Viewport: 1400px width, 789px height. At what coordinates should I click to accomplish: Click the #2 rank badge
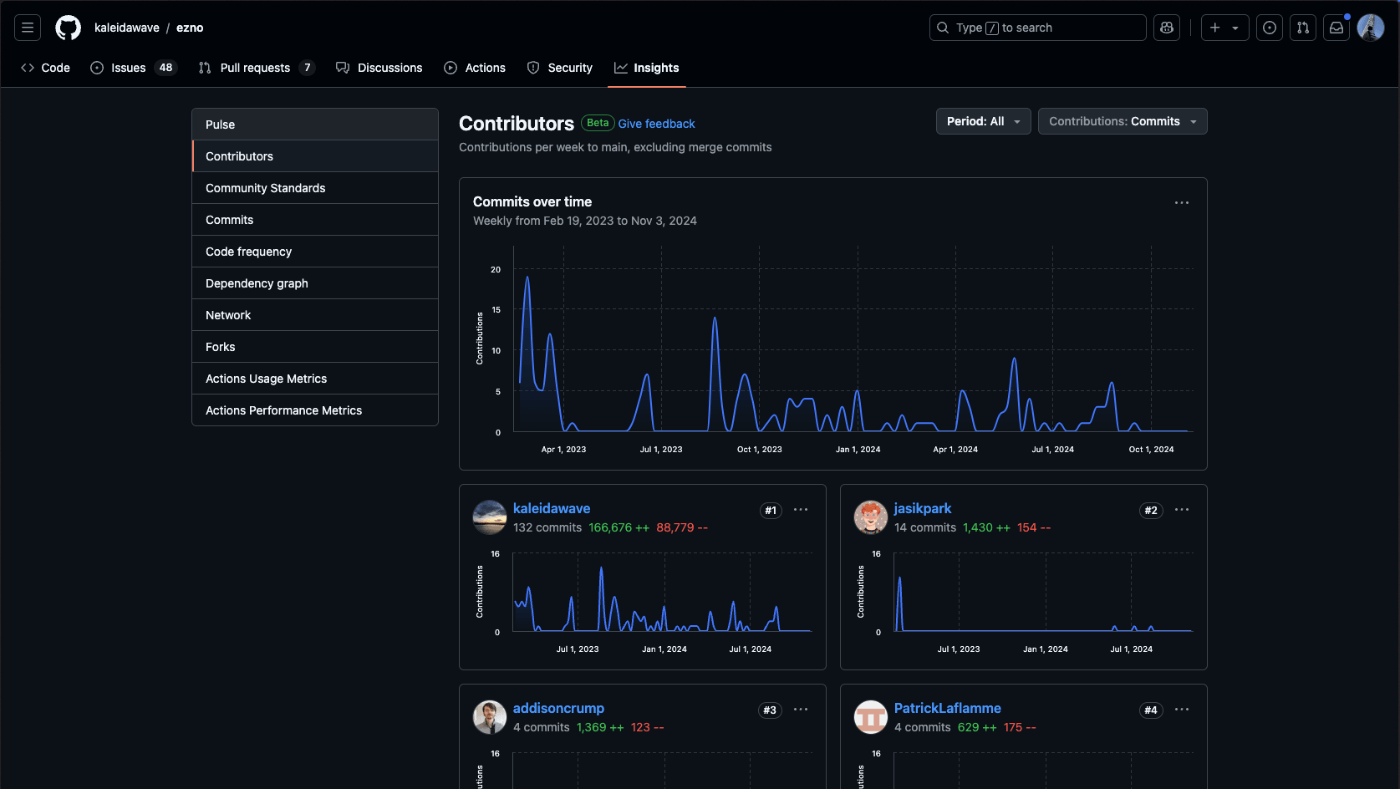point(1151,510)
